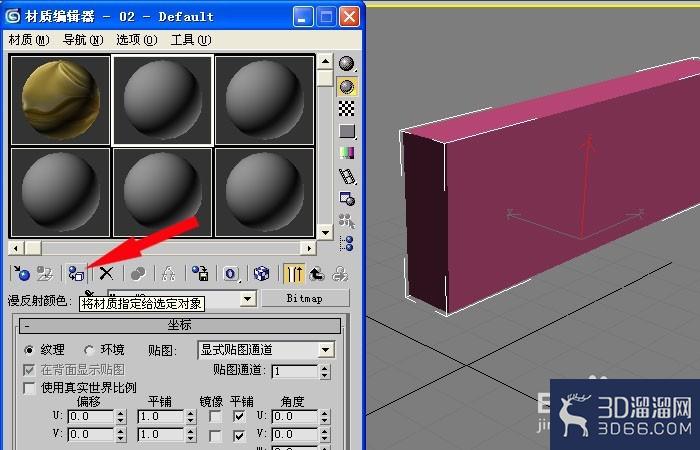Click sample slots scroll right arrow
Image resolution: width=700 pixels, height=450 pixels.
pos(308,248)
